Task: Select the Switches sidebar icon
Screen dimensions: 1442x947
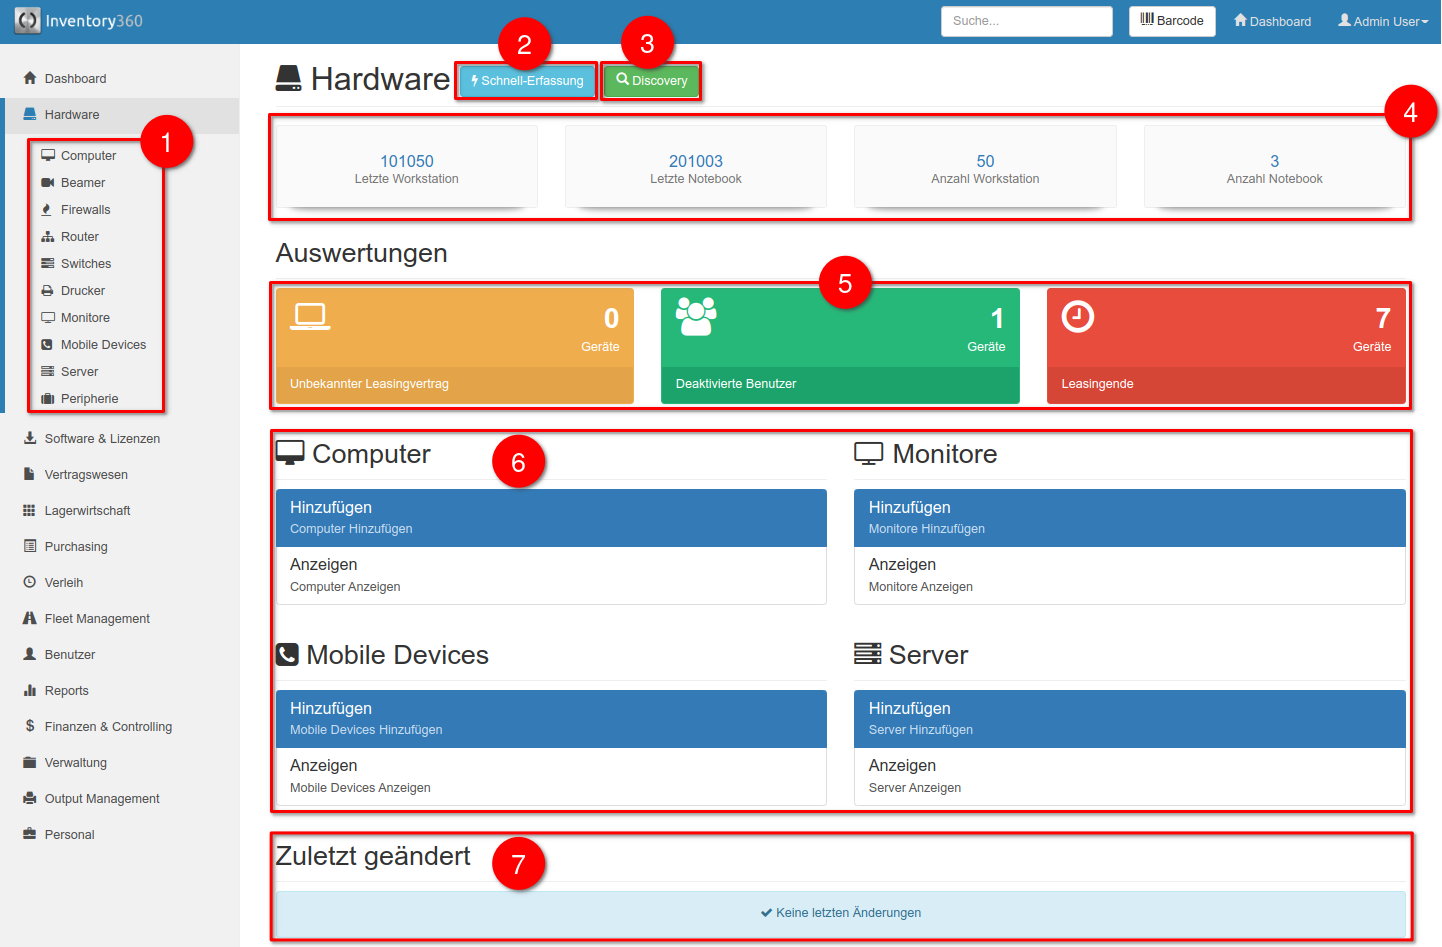Action: click(47, 263)
